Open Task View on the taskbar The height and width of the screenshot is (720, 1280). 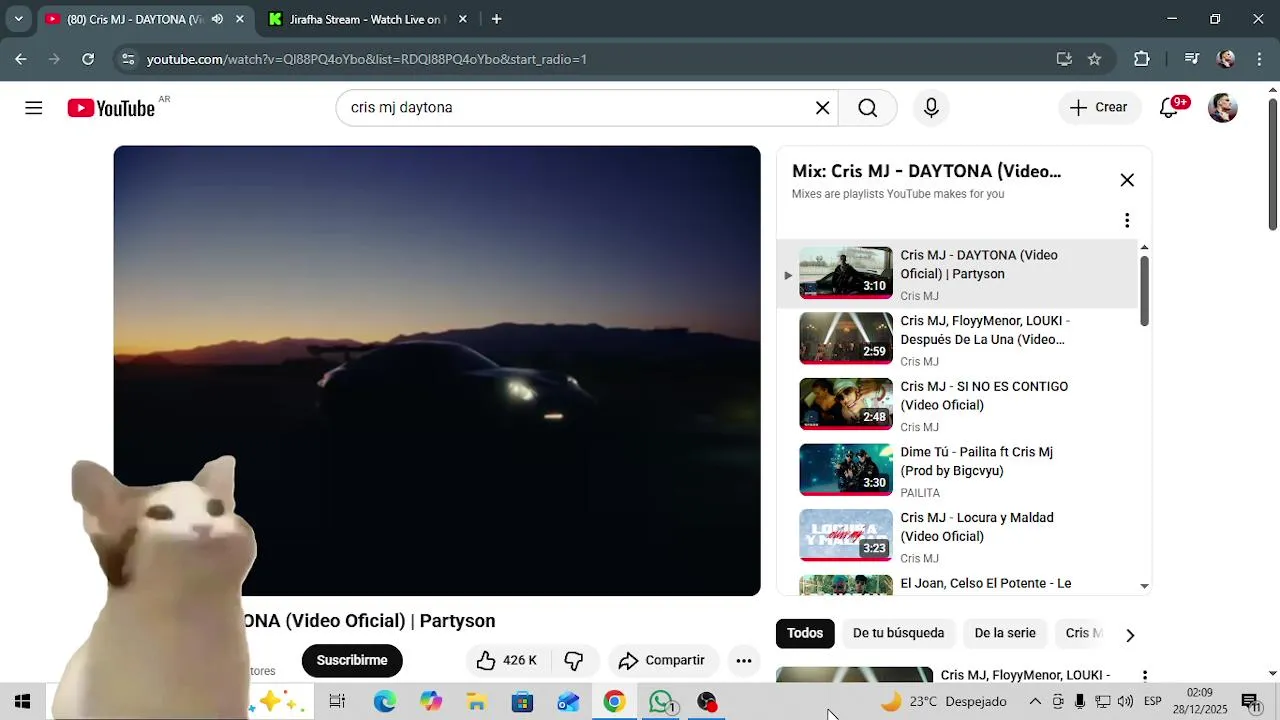click(x=337, y=702)
